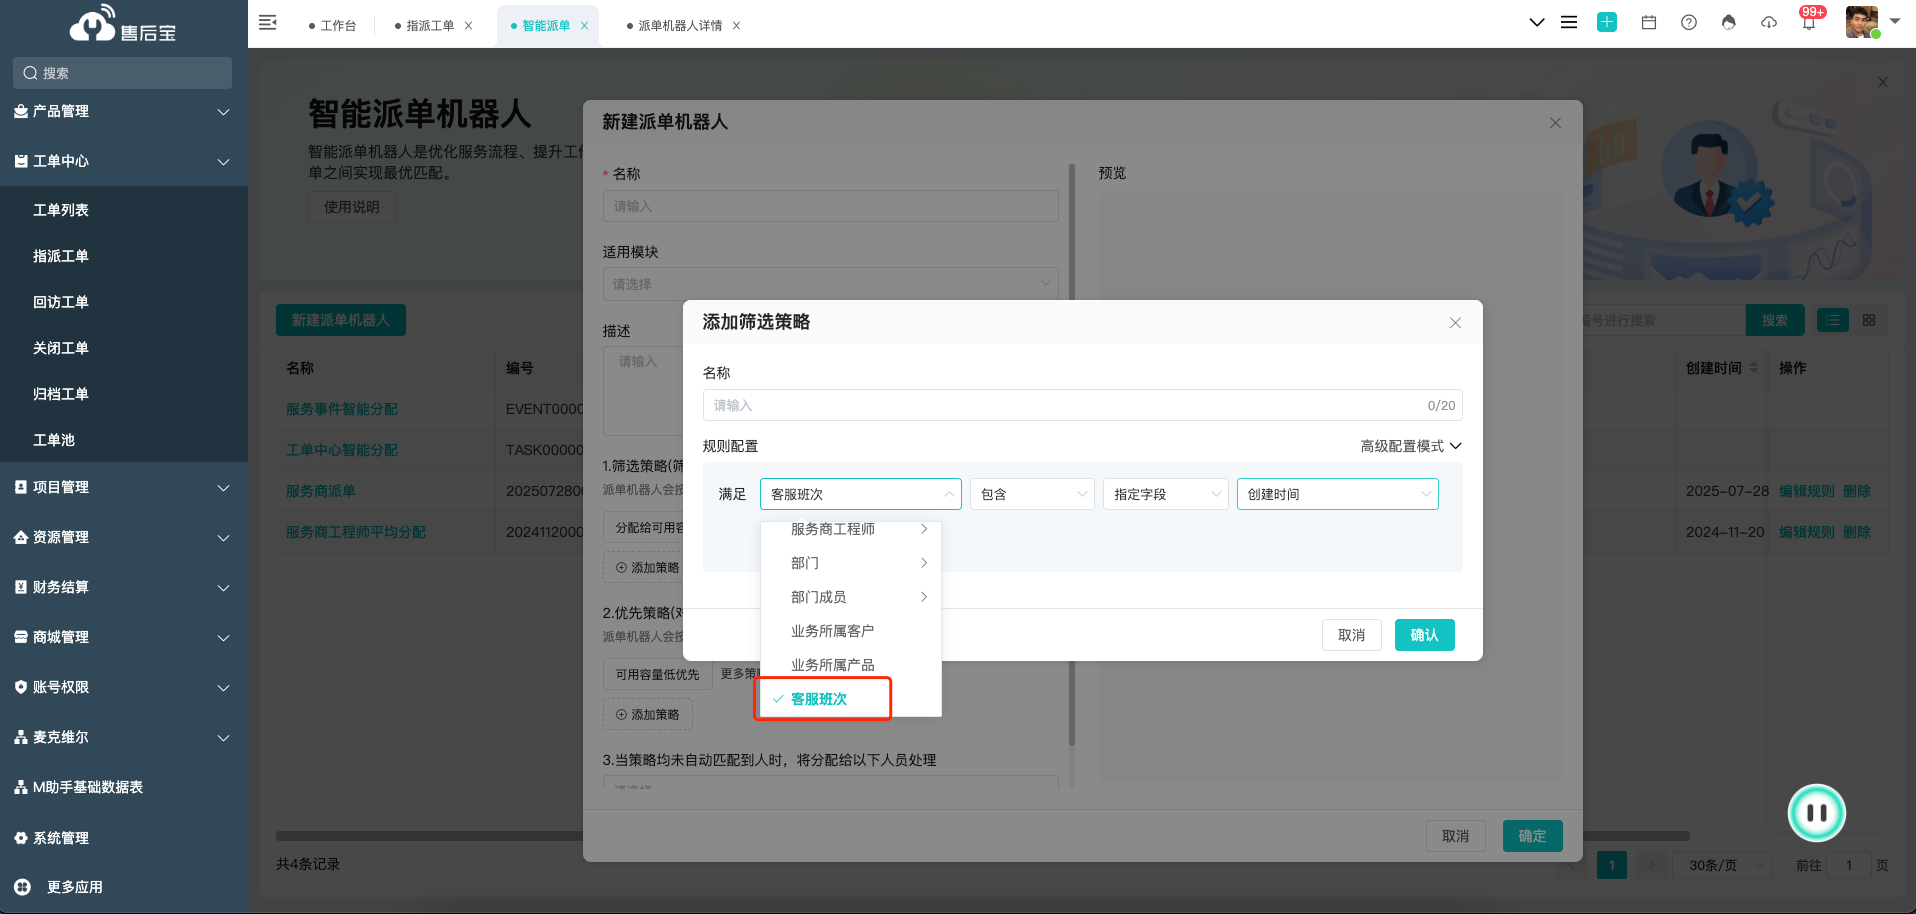Click robot 名称 input in 新建派单机器人 dialog
1916x914 pixels.
[830, 206]
